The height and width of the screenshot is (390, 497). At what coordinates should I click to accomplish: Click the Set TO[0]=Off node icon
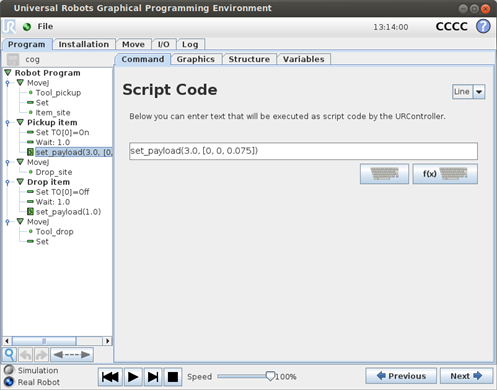[30, 192]
